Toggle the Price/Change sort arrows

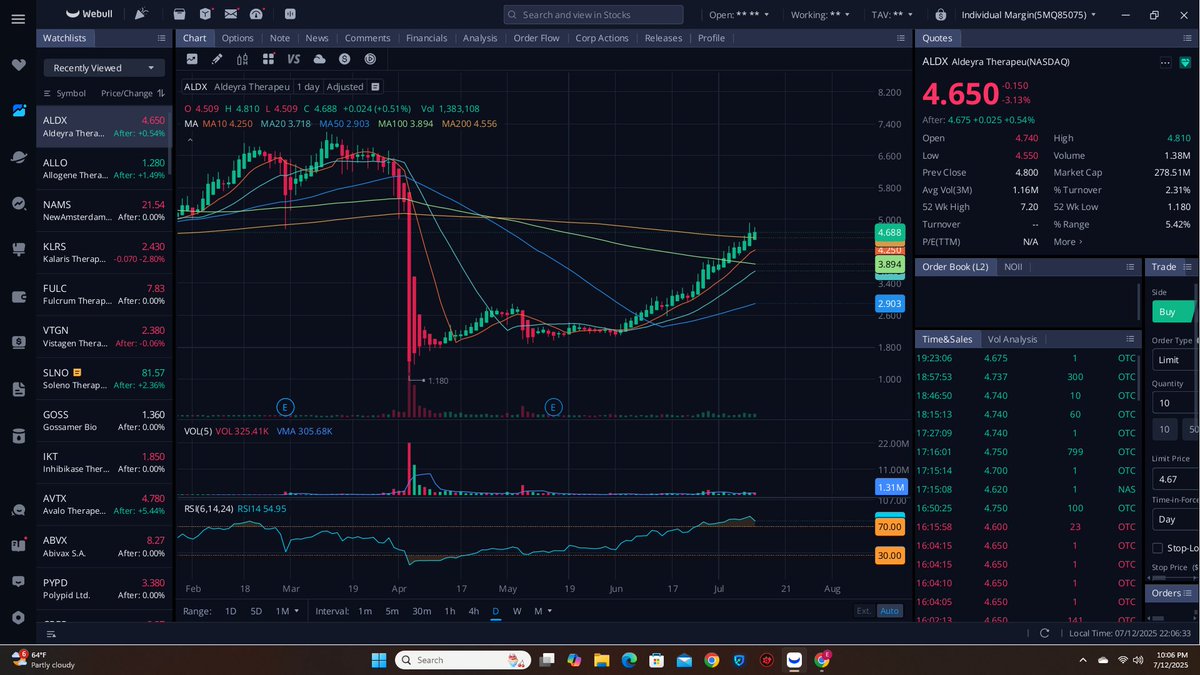tap(161, 93)
